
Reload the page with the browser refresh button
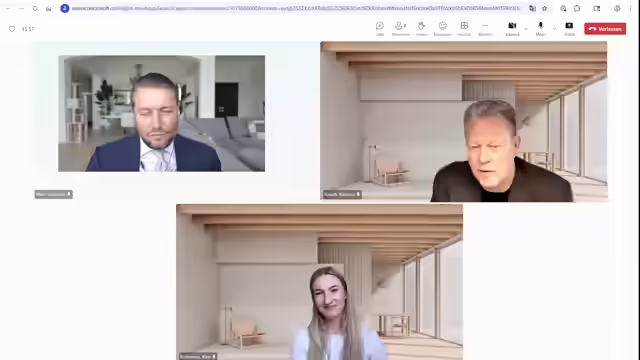tap(35, 8)
